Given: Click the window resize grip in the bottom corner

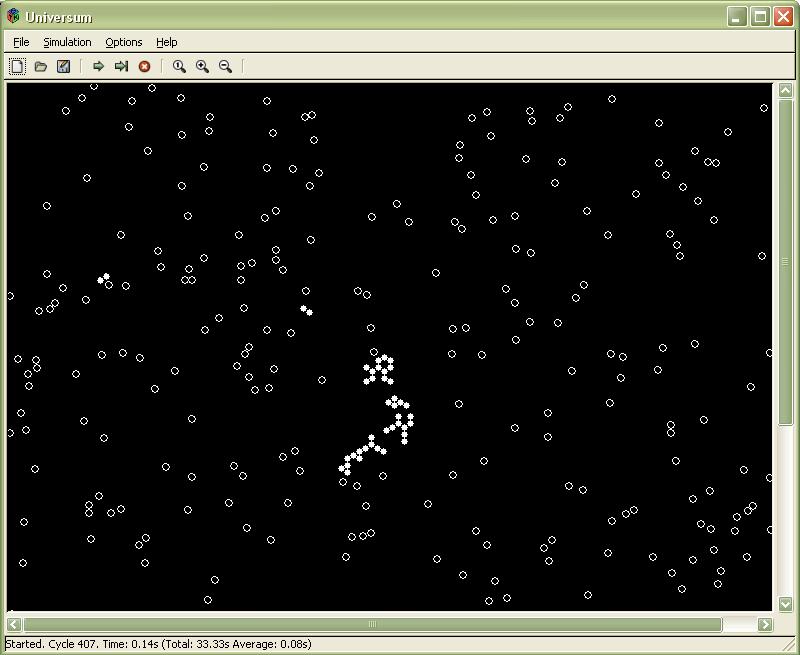Looking at the screenshot, I should coord(789,645).
